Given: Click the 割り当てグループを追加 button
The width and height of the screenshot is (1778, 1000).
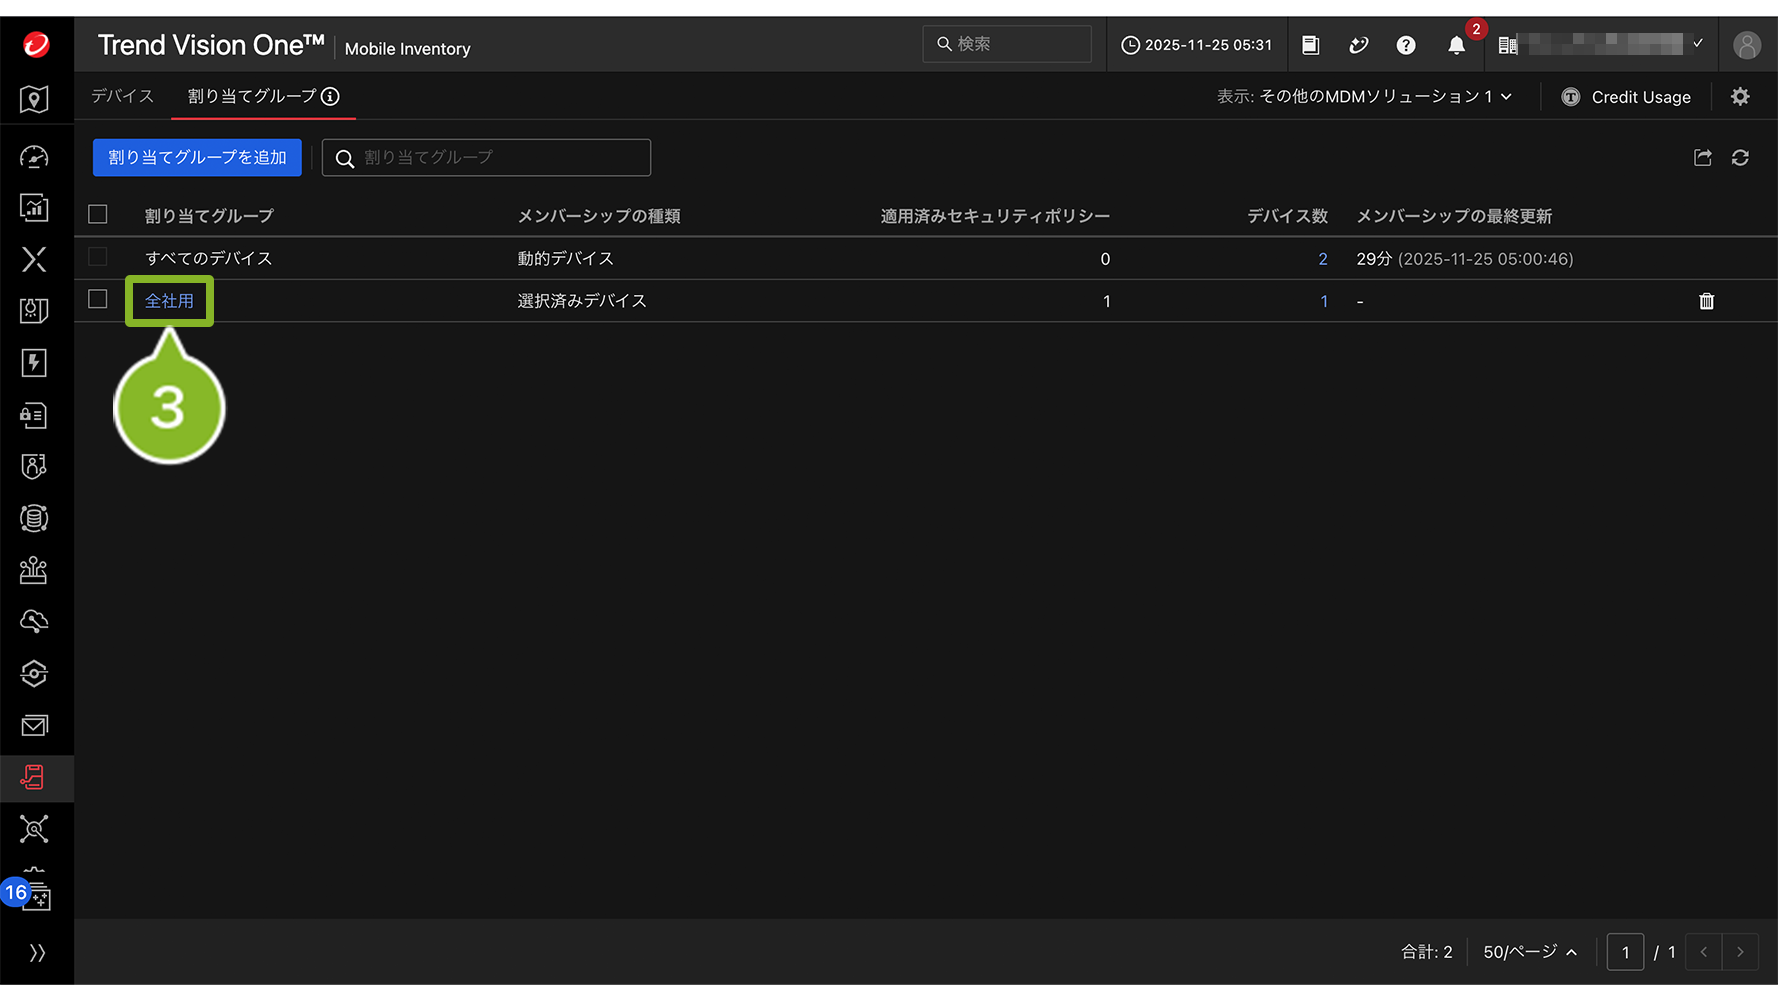Looking at the screenshot, I should [x=197, y=158].
